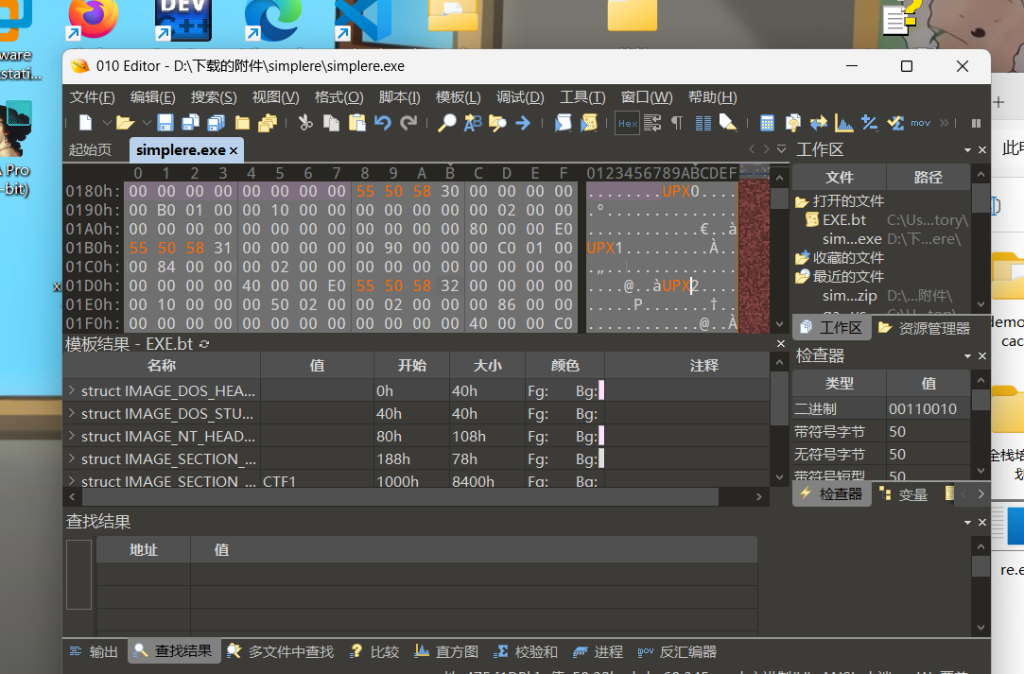Open Find in Files icon
1024x674 pixels.
[x=498, y=123]
